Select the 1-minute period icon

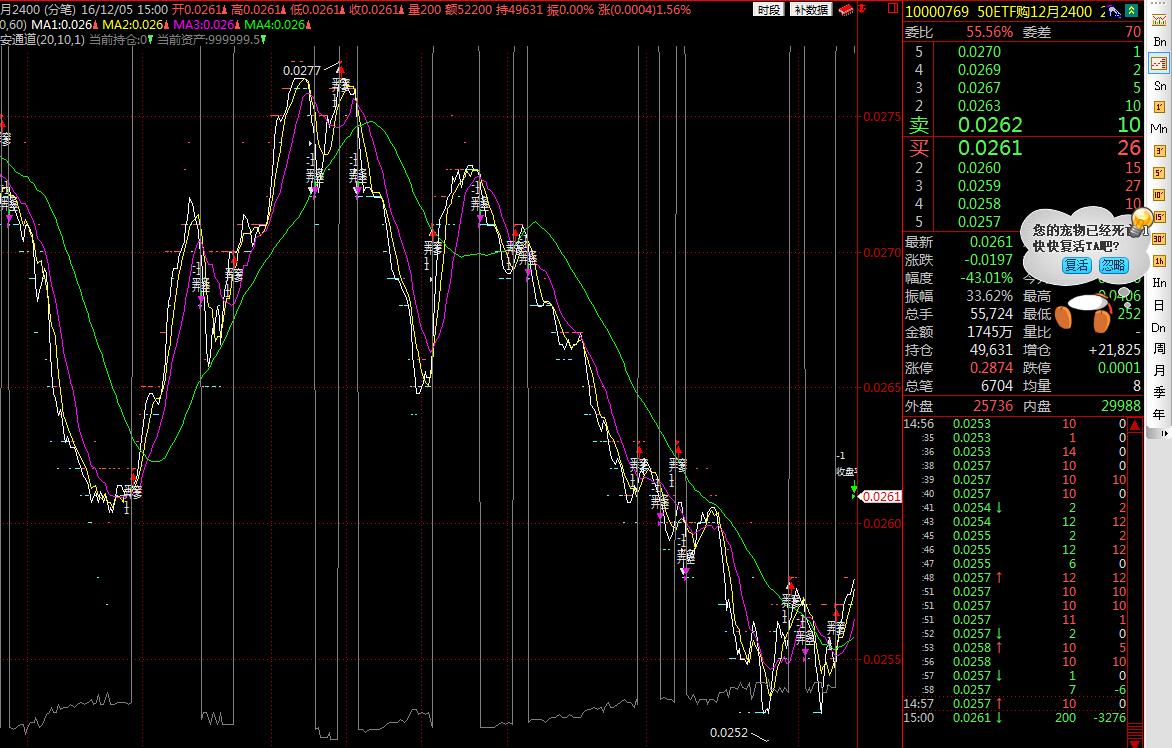tap(1159, 107)
